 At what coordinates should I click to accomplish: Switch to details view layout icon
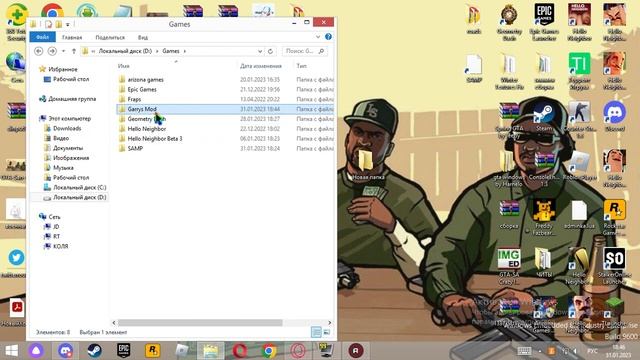click(x=316, y=332)
